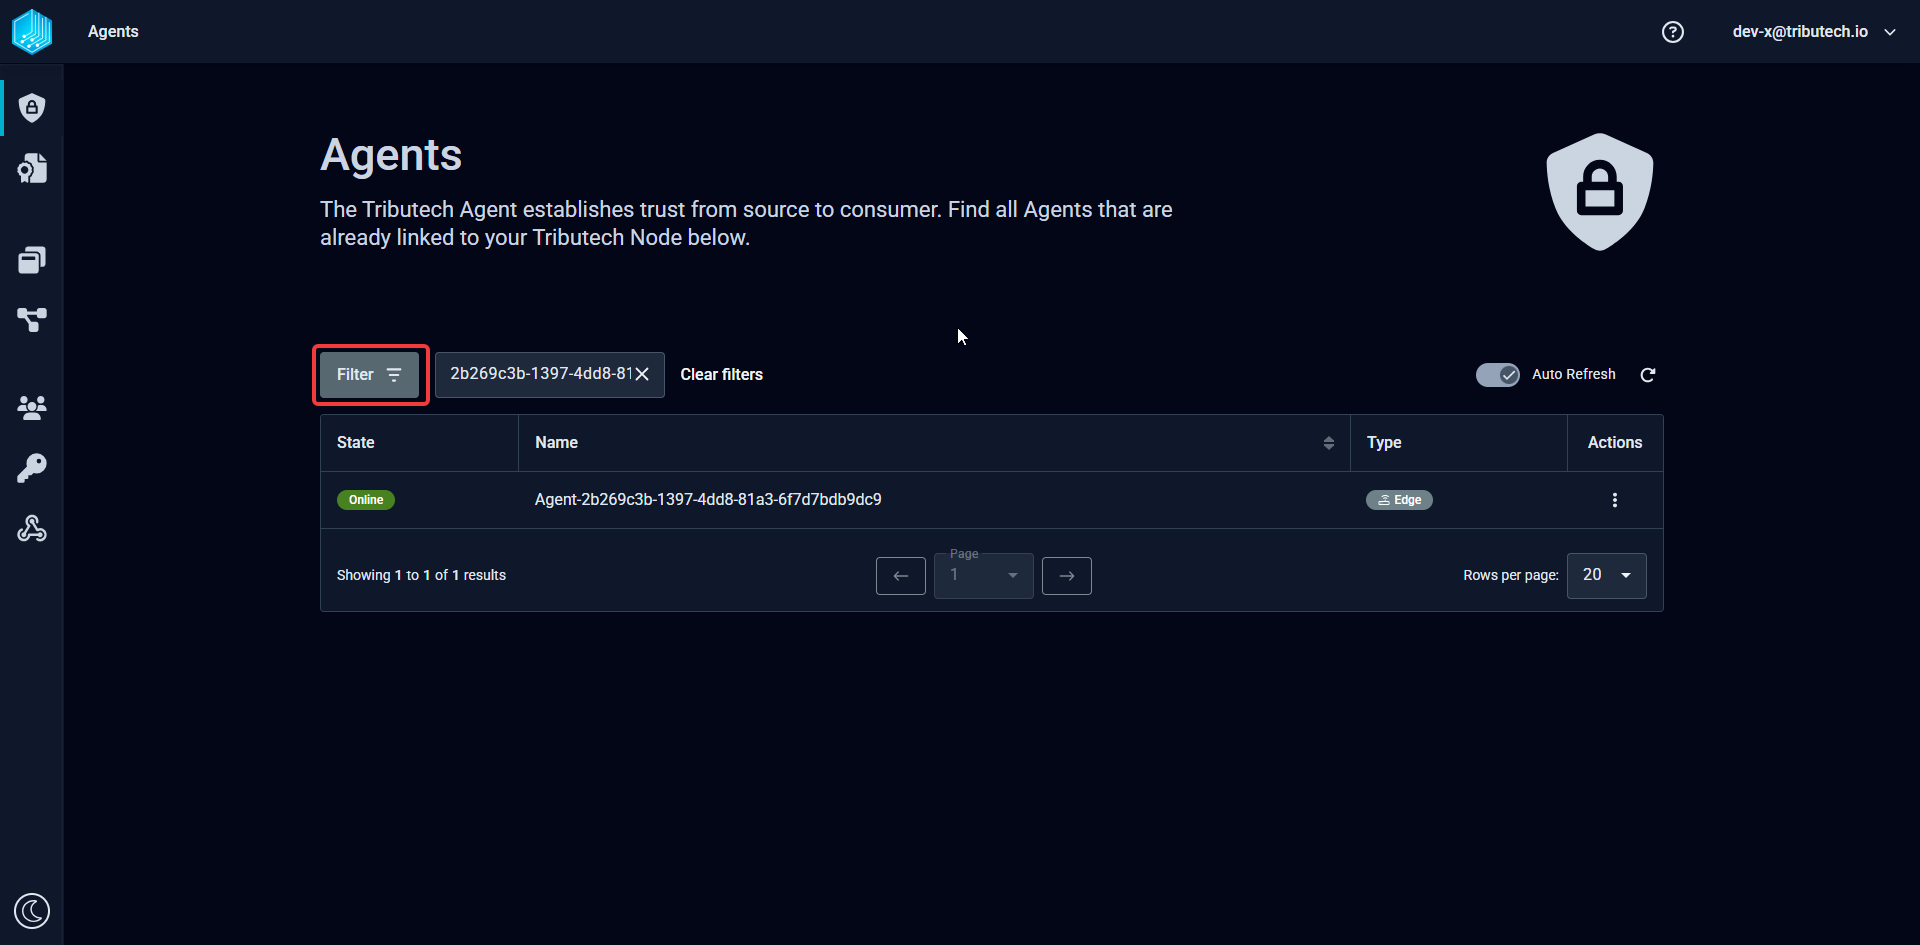Open the Agents shield sidebar icon
The width and height of the screenshot is (1920, 945).
click(x=32, y=108)
